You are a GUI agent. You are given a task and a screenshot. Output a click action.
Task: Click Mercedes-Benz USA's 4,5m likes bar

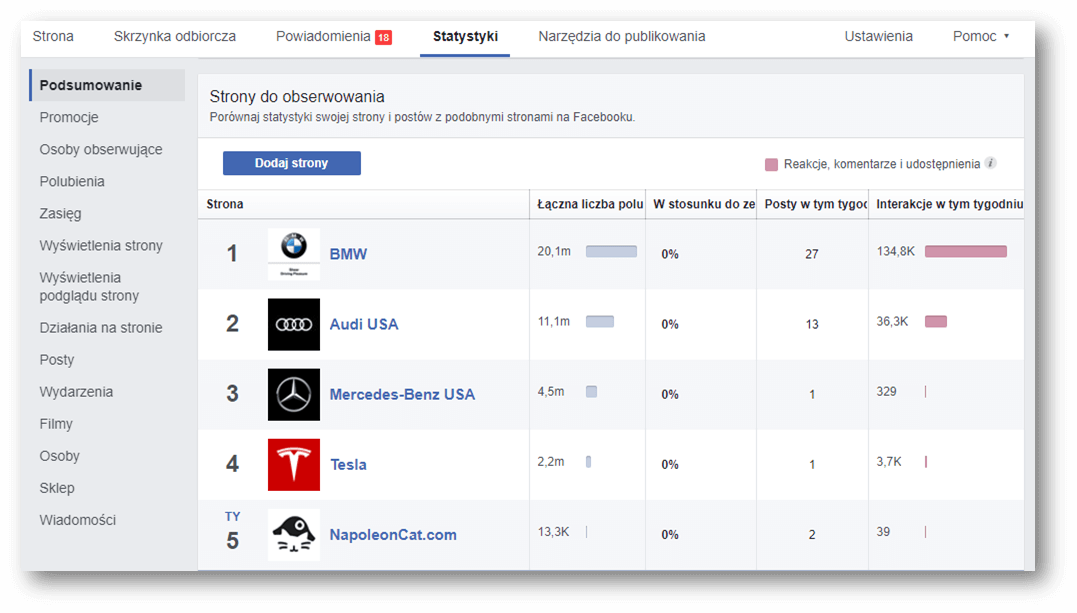591,392
